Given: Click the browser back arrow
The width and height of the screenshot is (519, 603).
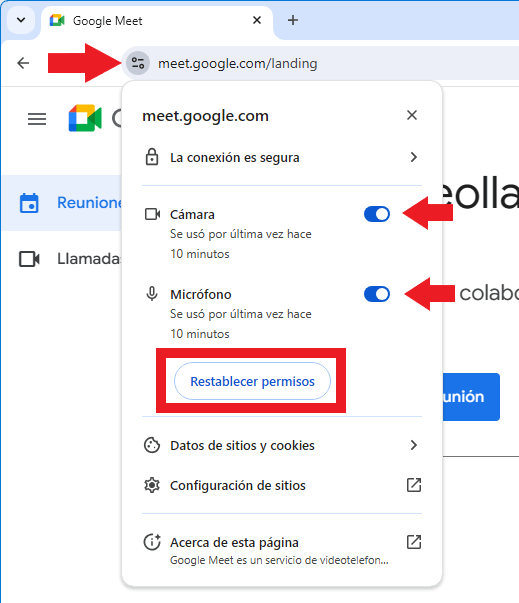Looking at the screenshot, I should click(23, 63).
